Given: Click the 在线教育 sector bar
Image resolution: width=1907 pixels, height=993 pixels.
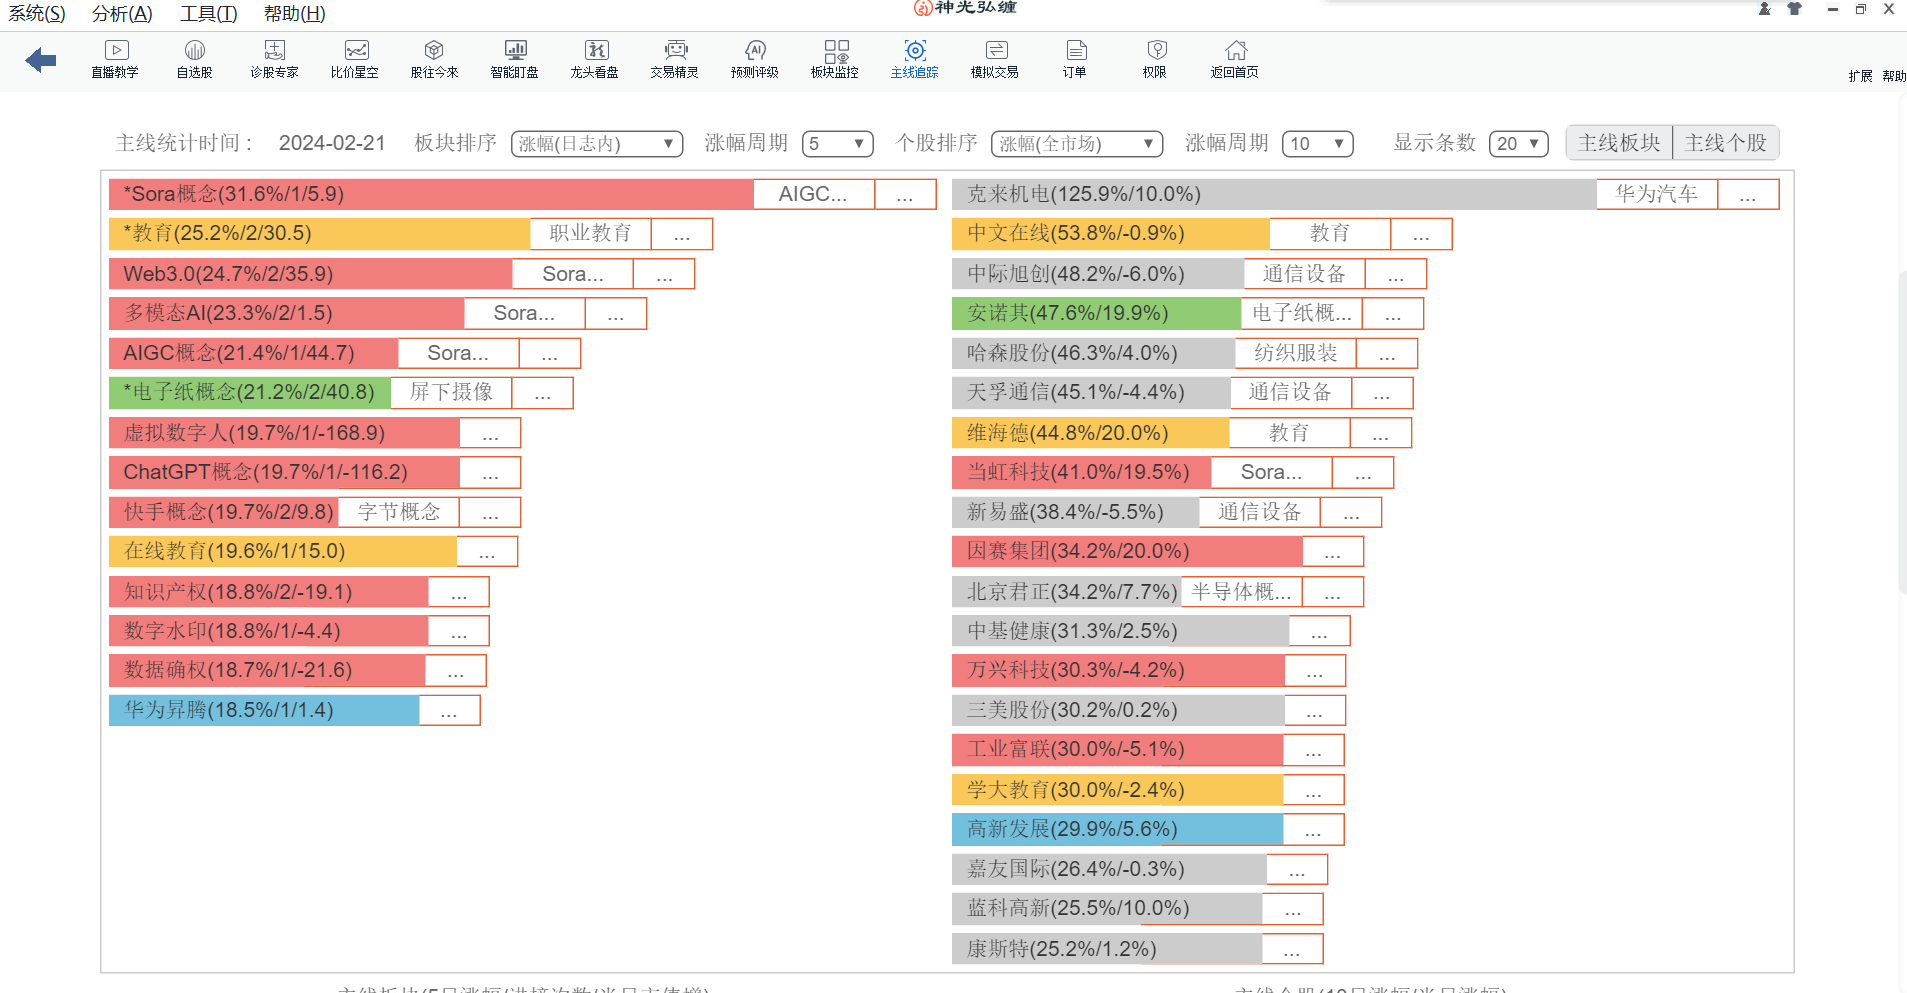Looking at the screenshot, I should [283, 551].
